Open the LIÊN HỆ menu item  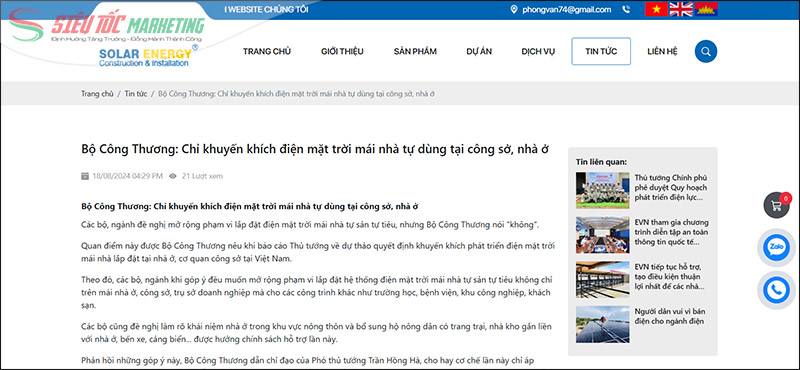click(x=662, y=52)
